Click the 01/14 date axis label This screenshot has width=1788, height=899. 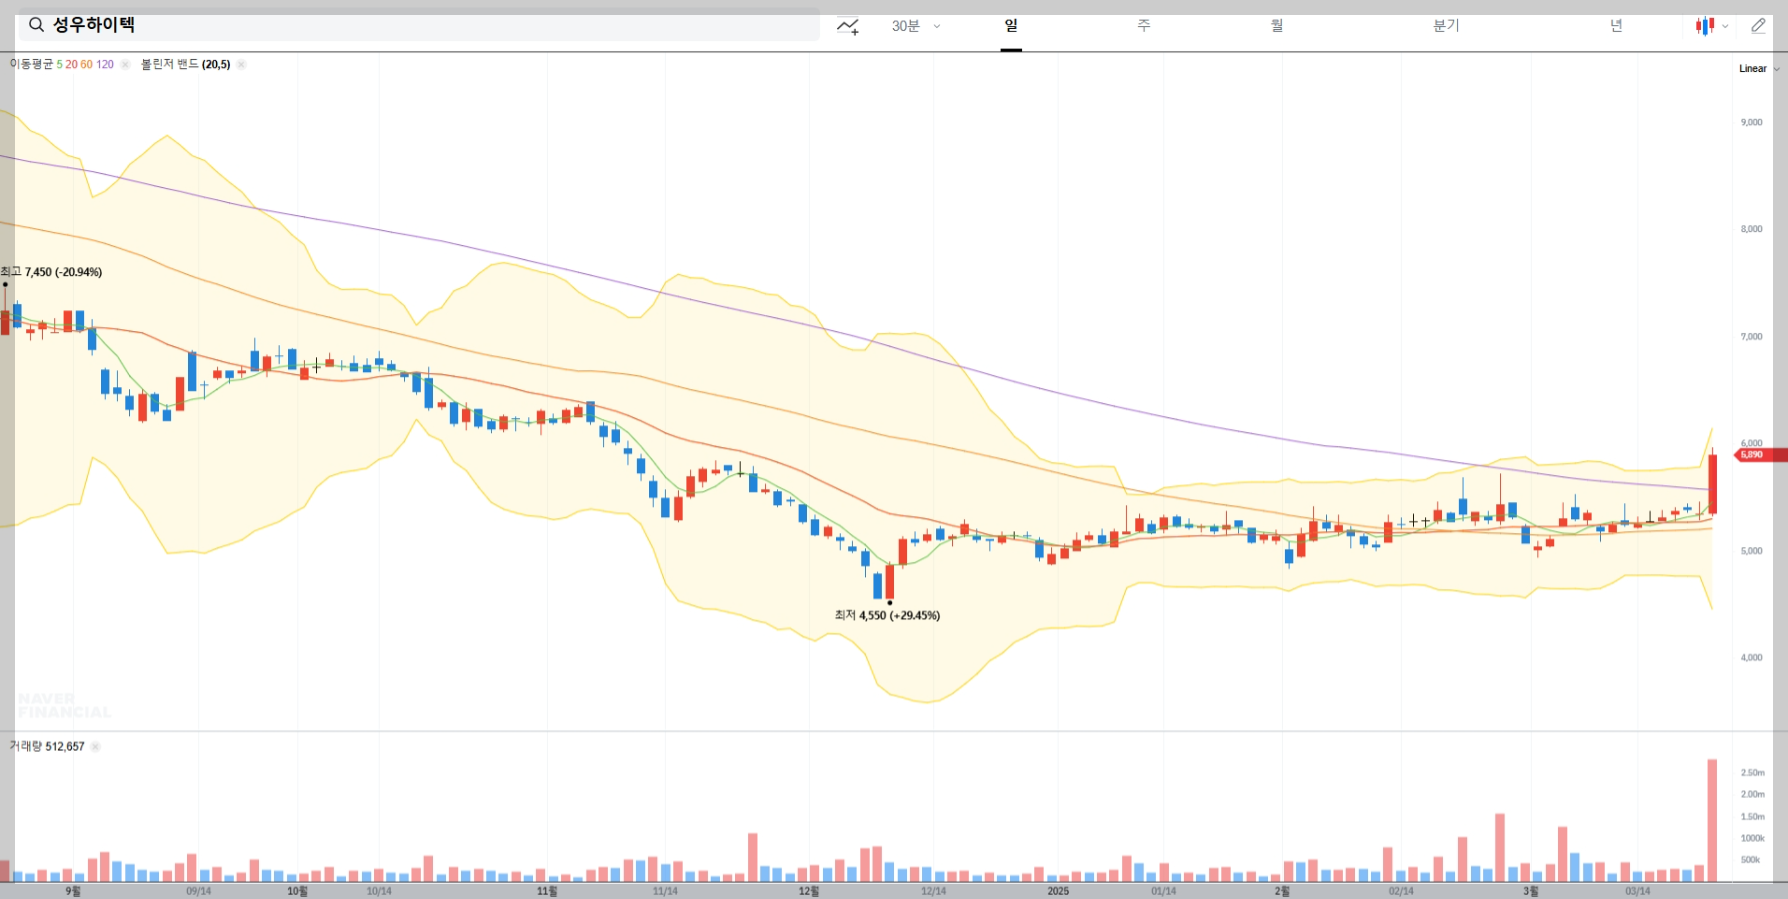[x=1163, y=891]
